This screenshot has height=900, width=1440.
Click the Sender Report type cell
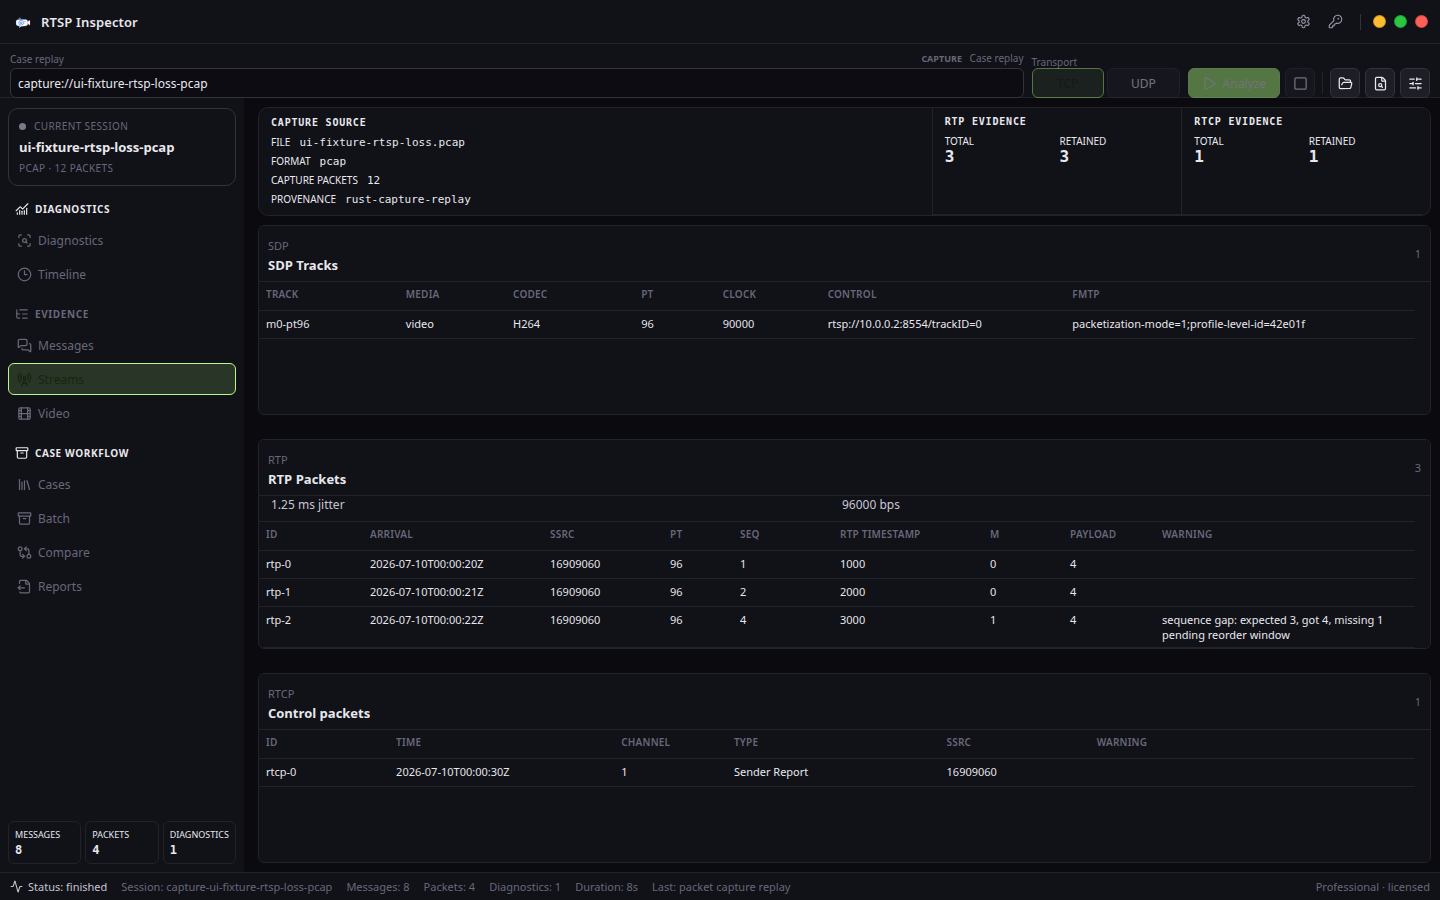(771, 772)
